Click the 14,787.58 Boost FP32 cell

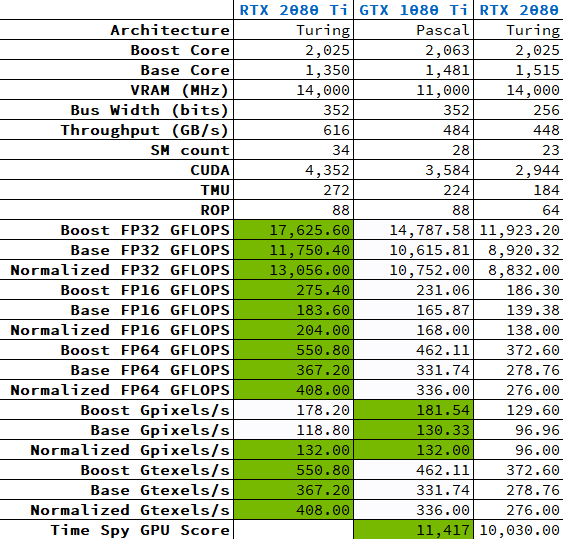tap(414, 230)
